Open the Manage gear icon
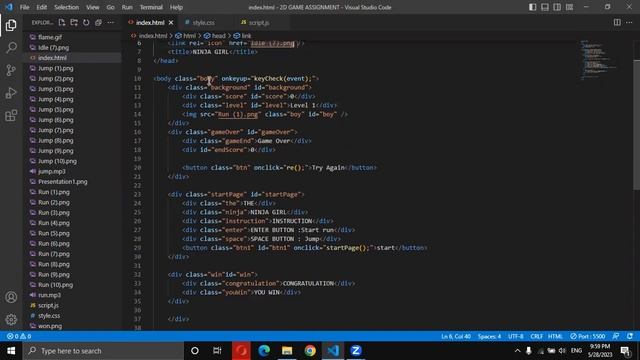 point(11,319)
